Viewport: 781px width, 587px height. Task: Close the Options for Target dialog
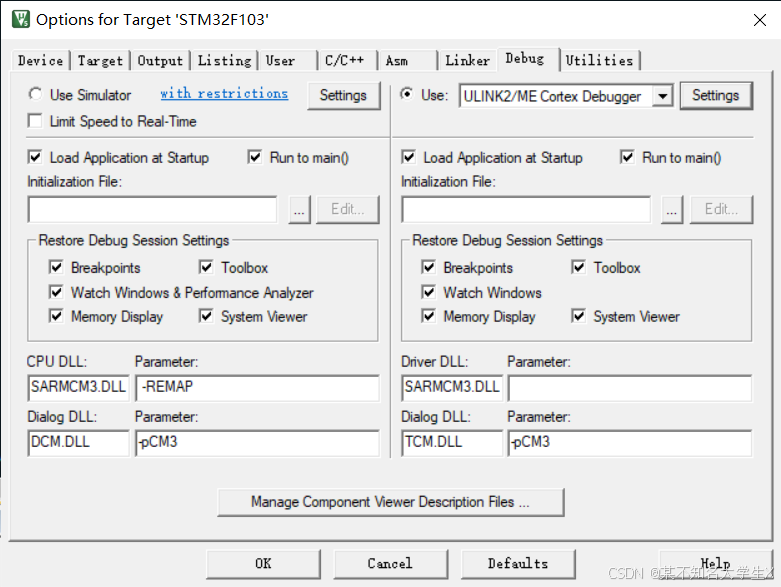[760, 20]
